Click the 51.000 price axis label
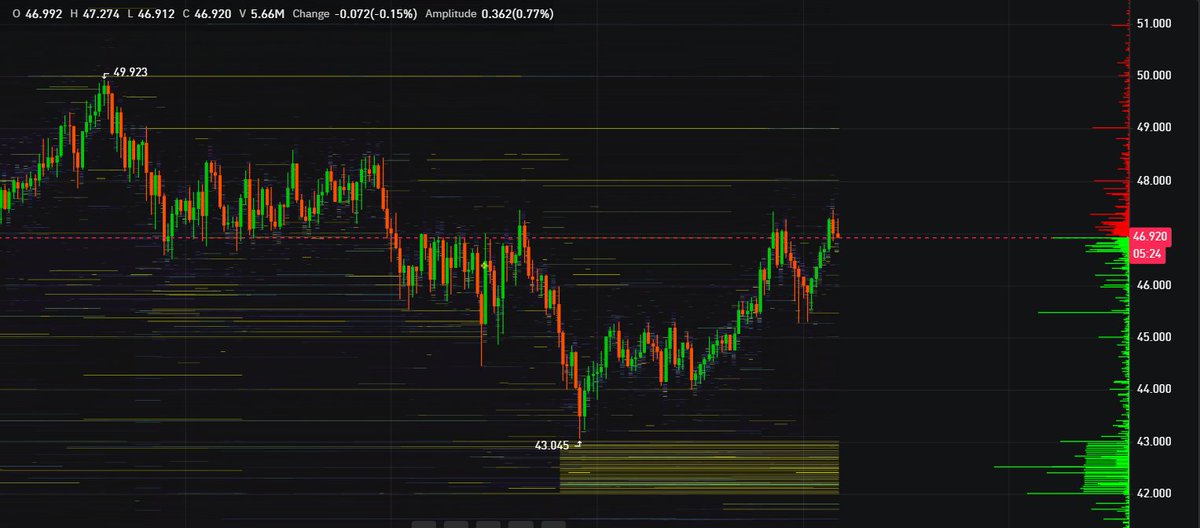The image size is (1200, 528). click(x=1154, y=23)
